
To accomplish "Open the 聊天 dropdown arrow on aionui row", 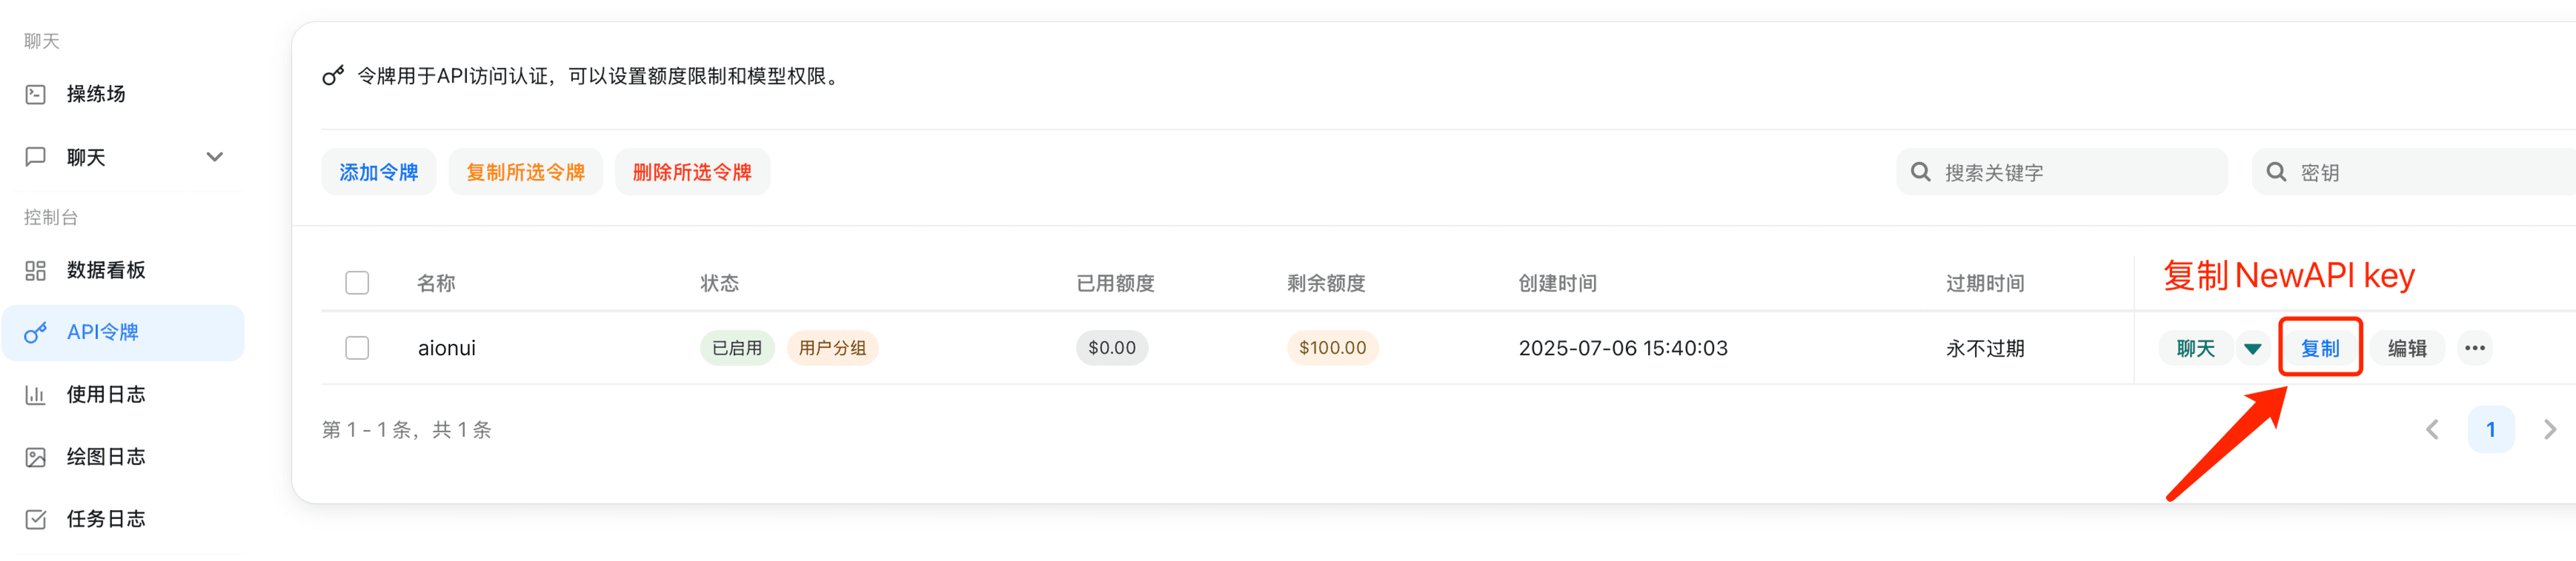I will coord(2254,348).
